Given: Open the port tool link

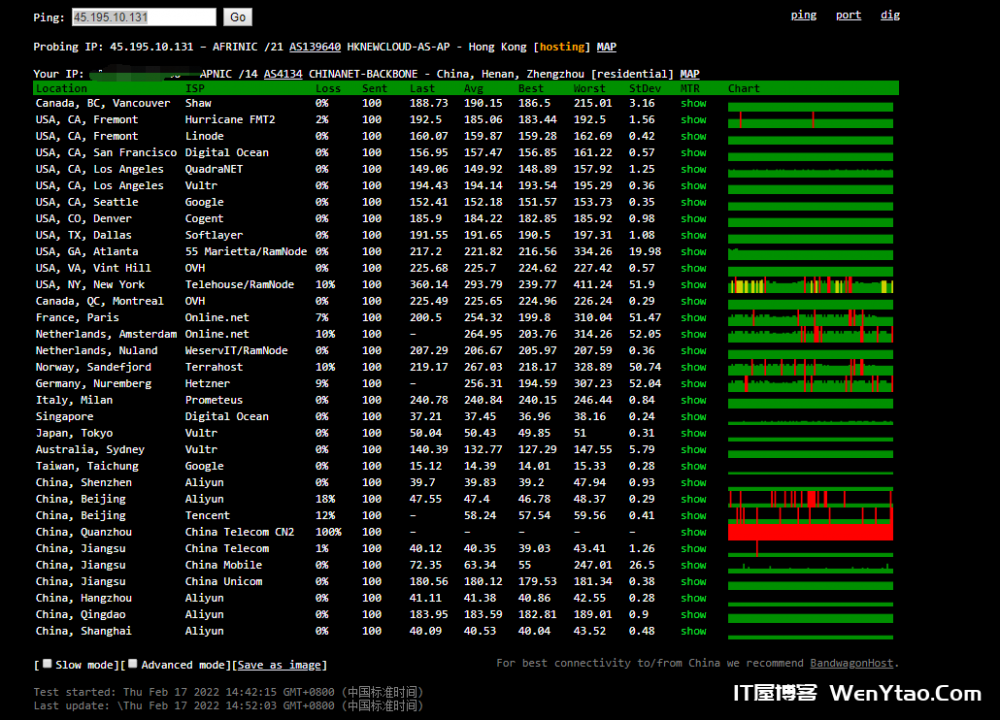Looking at the screenshot, I should click(x=848, y=15).
